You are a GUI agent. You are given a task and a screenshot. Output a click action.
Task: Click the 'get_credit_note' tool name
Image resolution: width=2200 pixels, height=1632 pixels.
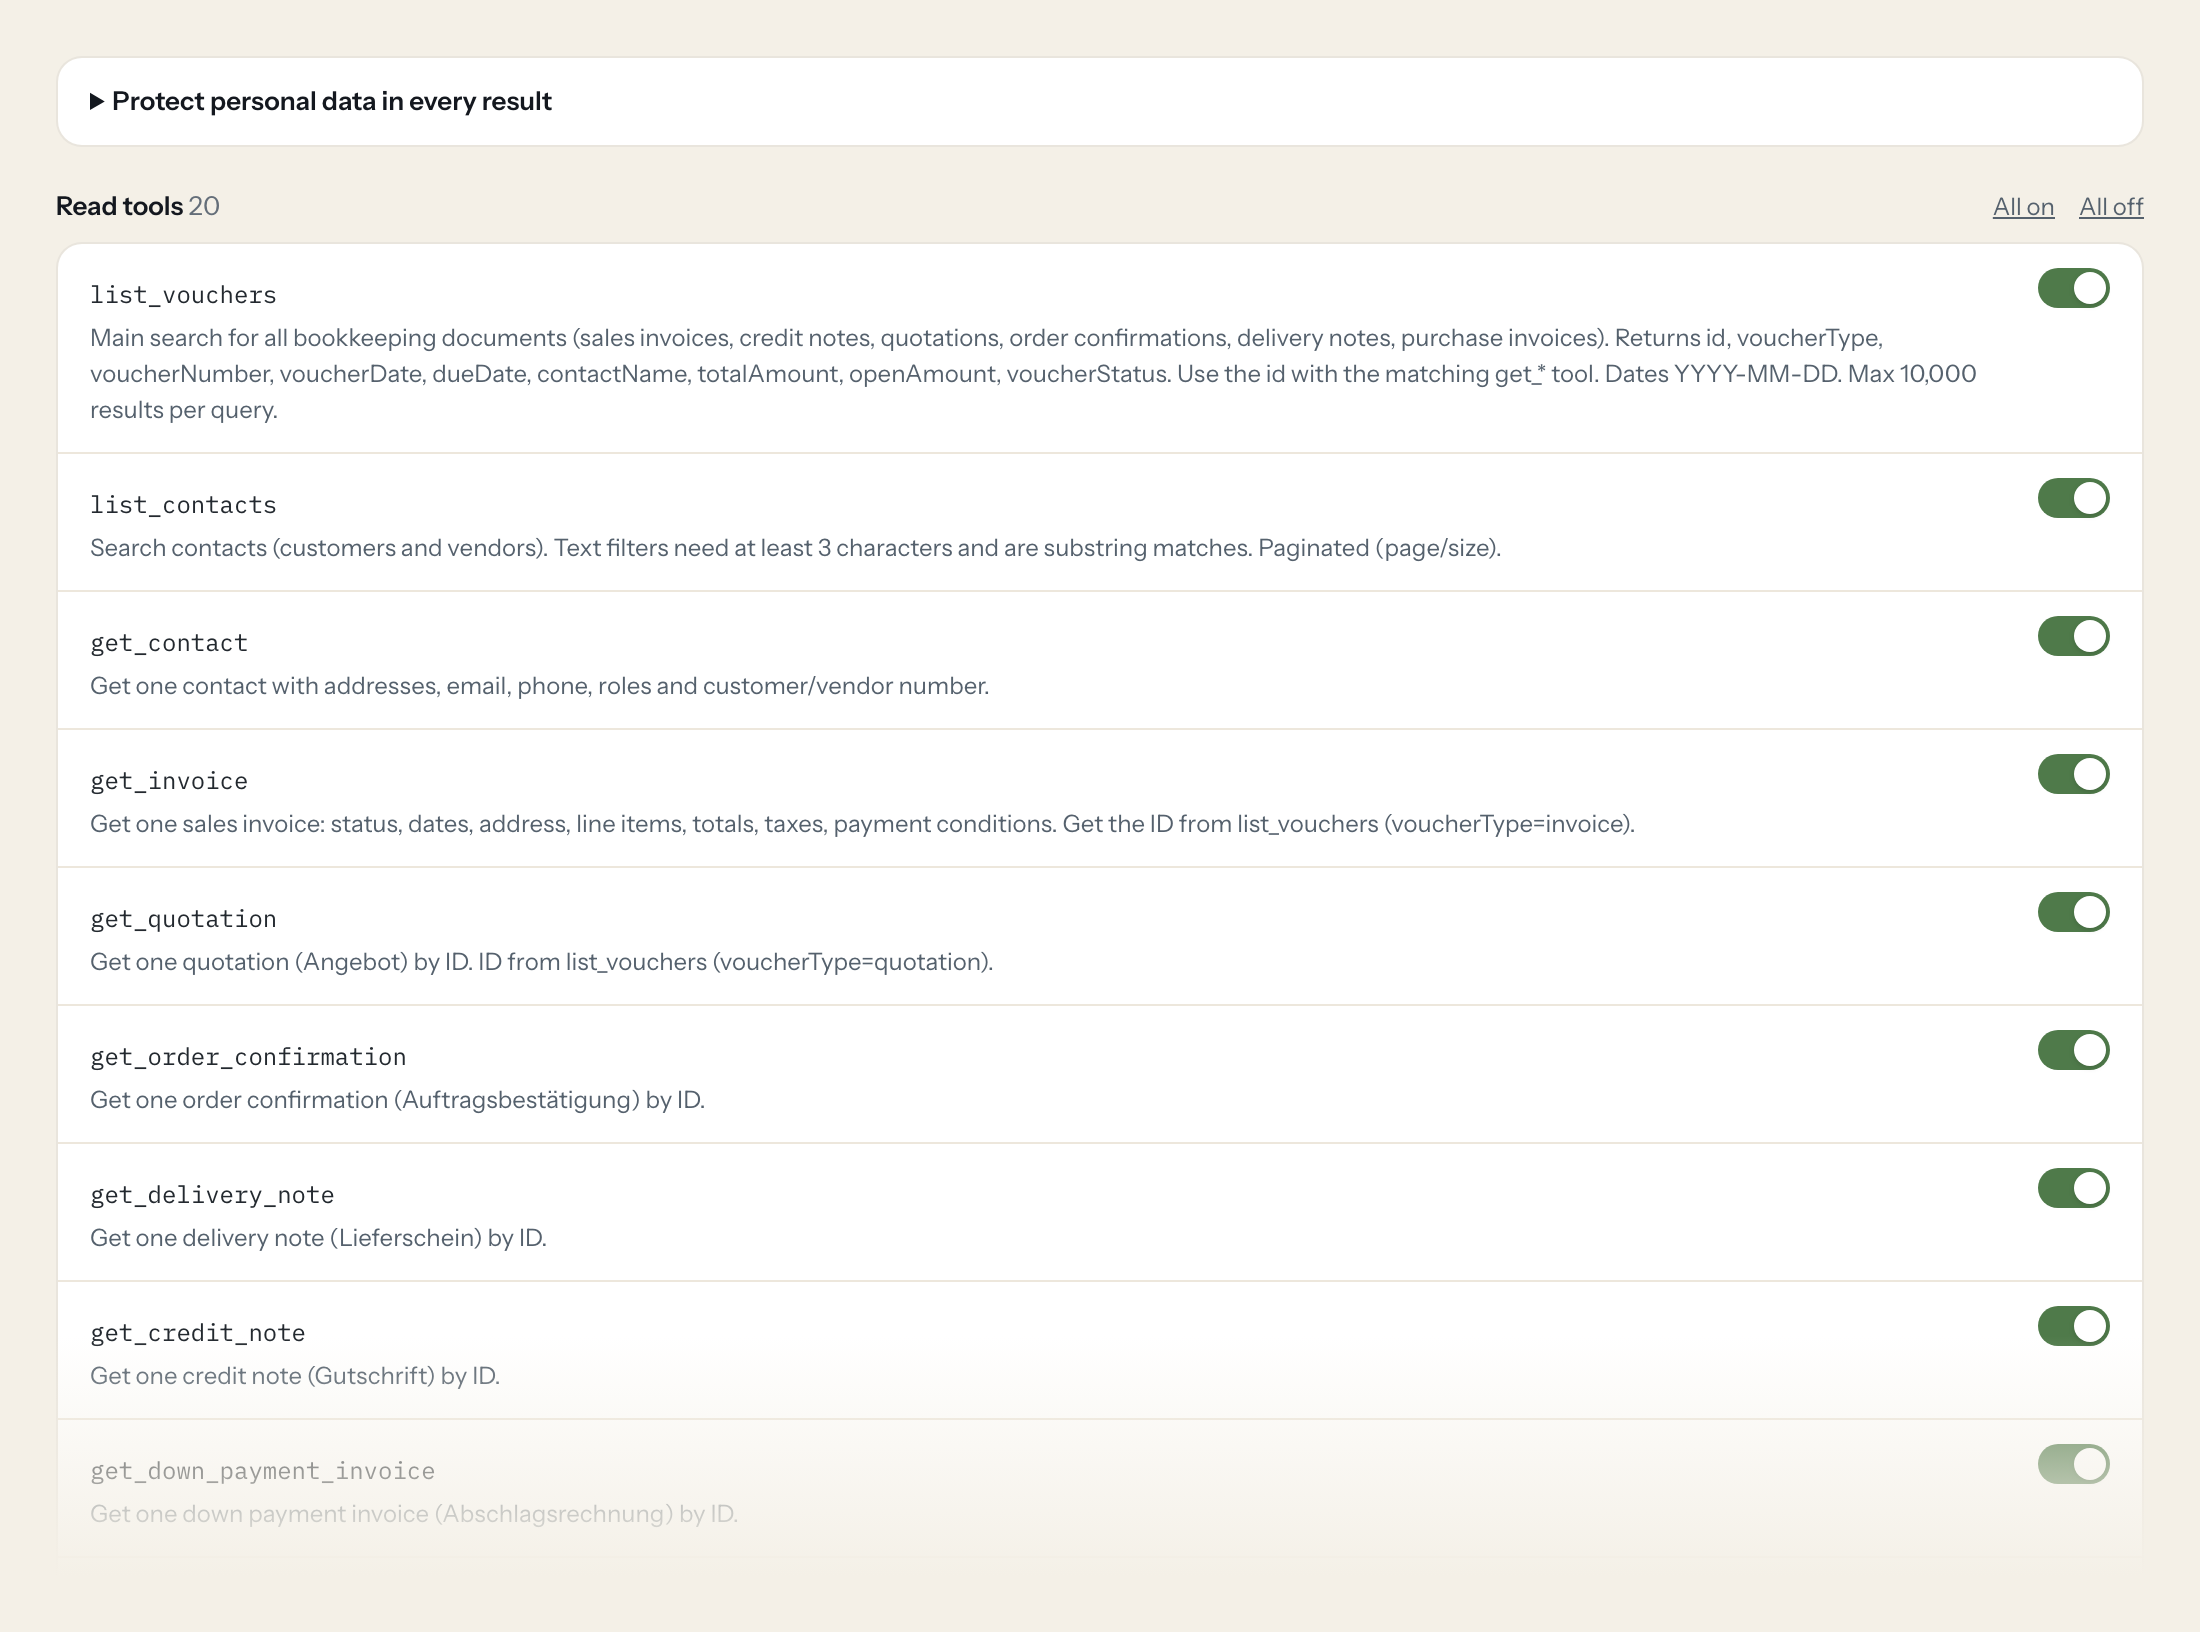point(198,1333)
